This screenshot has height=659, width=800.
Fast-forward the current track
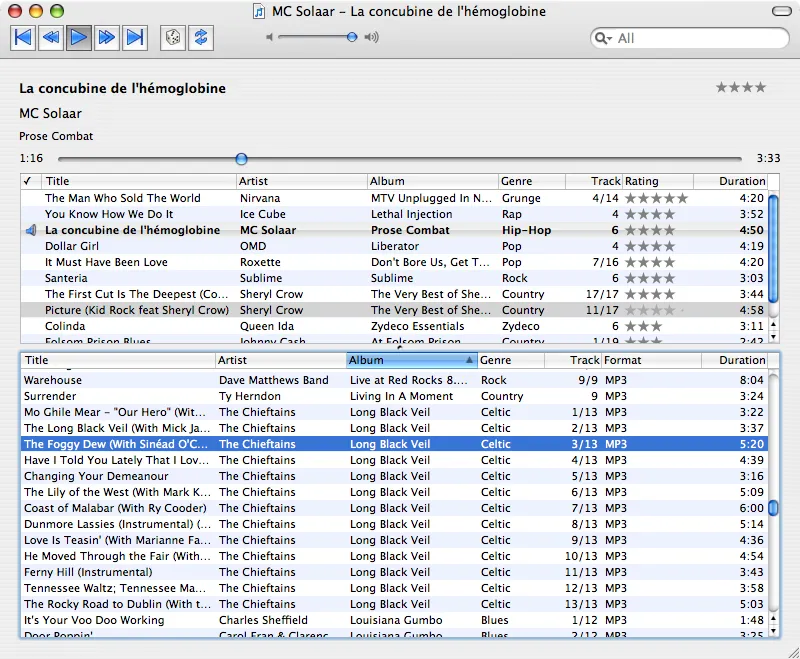tap(104, 38)
